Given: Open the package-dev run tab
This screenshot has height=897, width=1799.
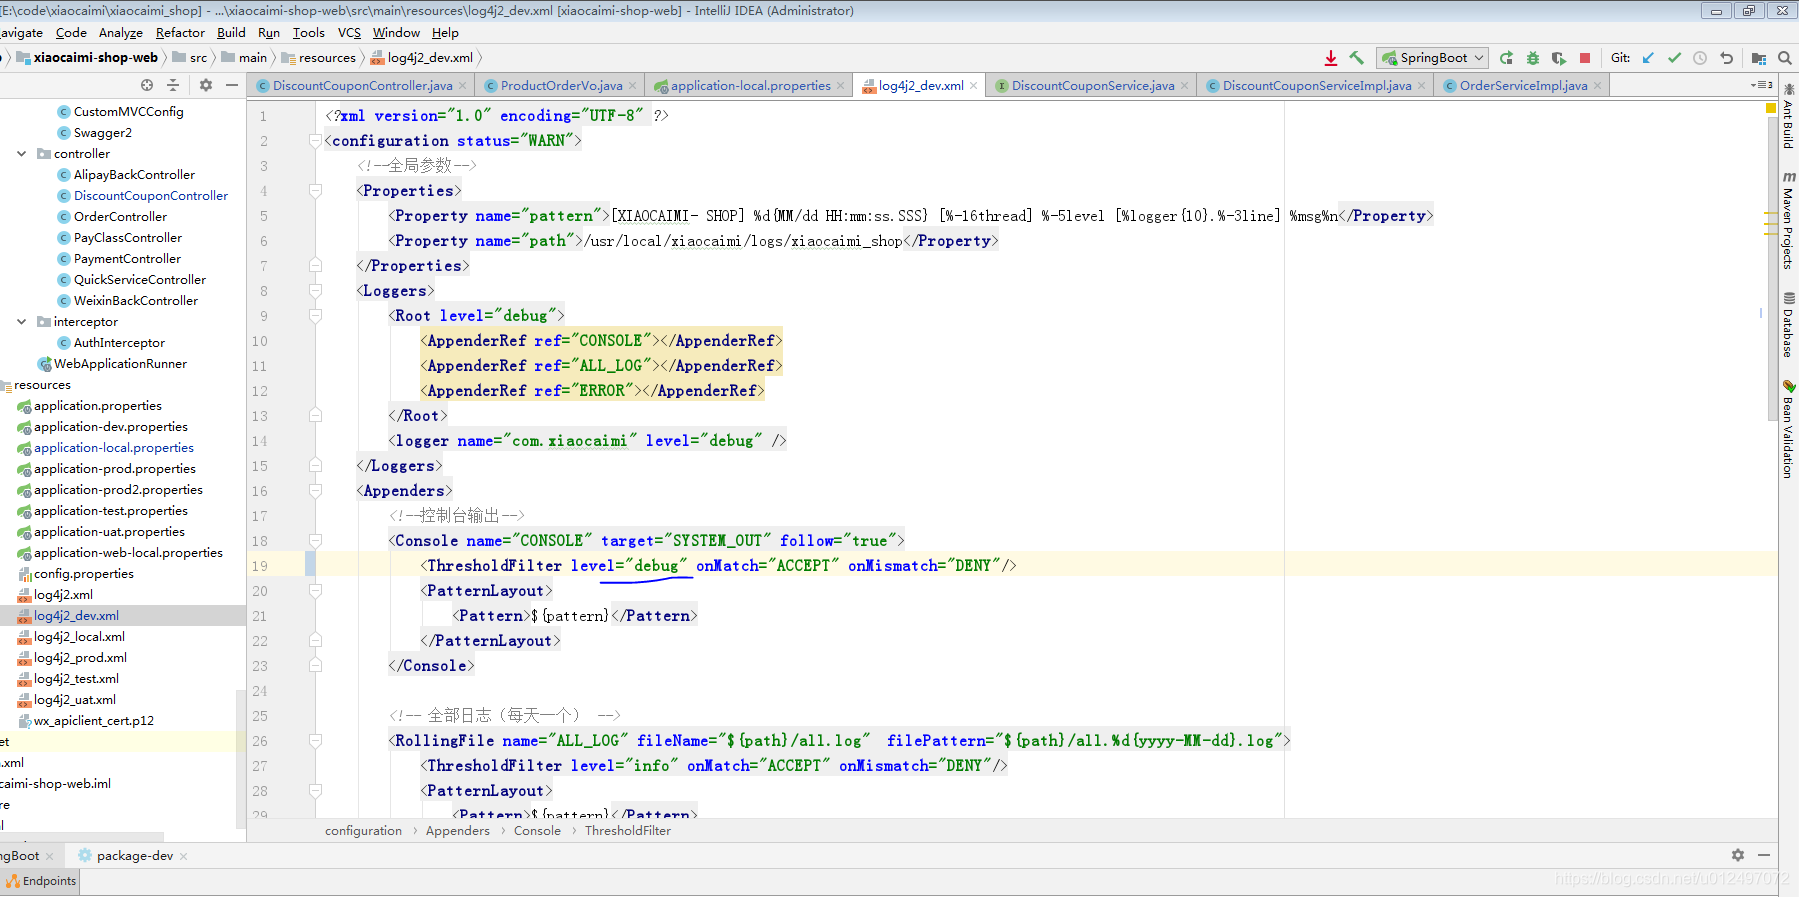Looking at the screenshot, I should click(x=134, y=855).
